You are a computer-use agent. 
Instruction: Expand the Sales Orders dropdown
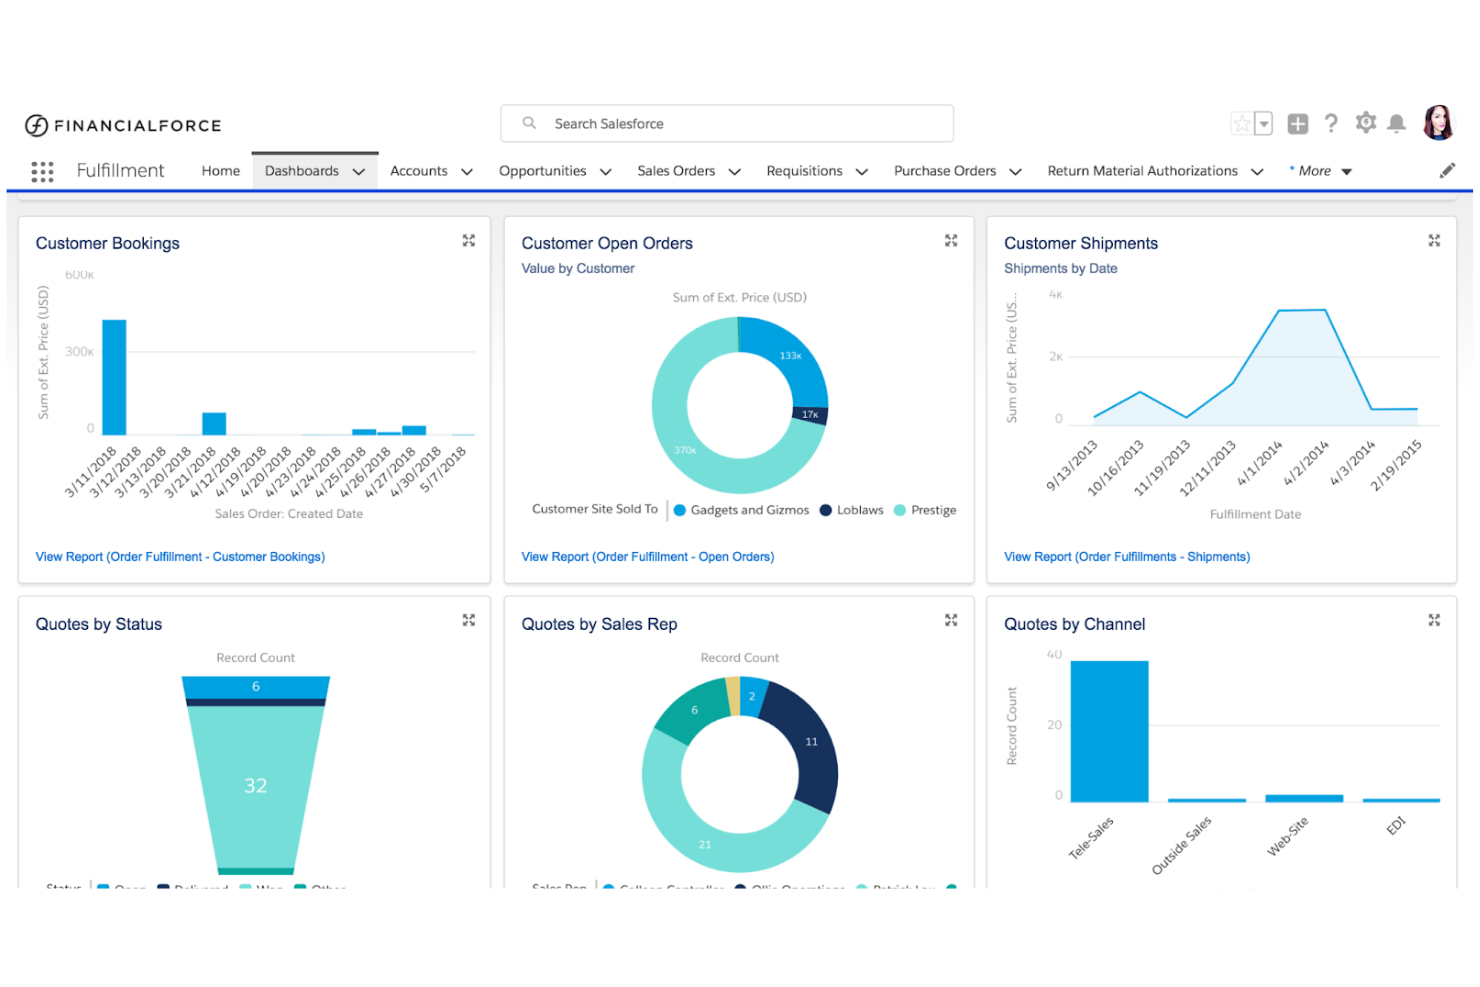click(x=734, y=170)
